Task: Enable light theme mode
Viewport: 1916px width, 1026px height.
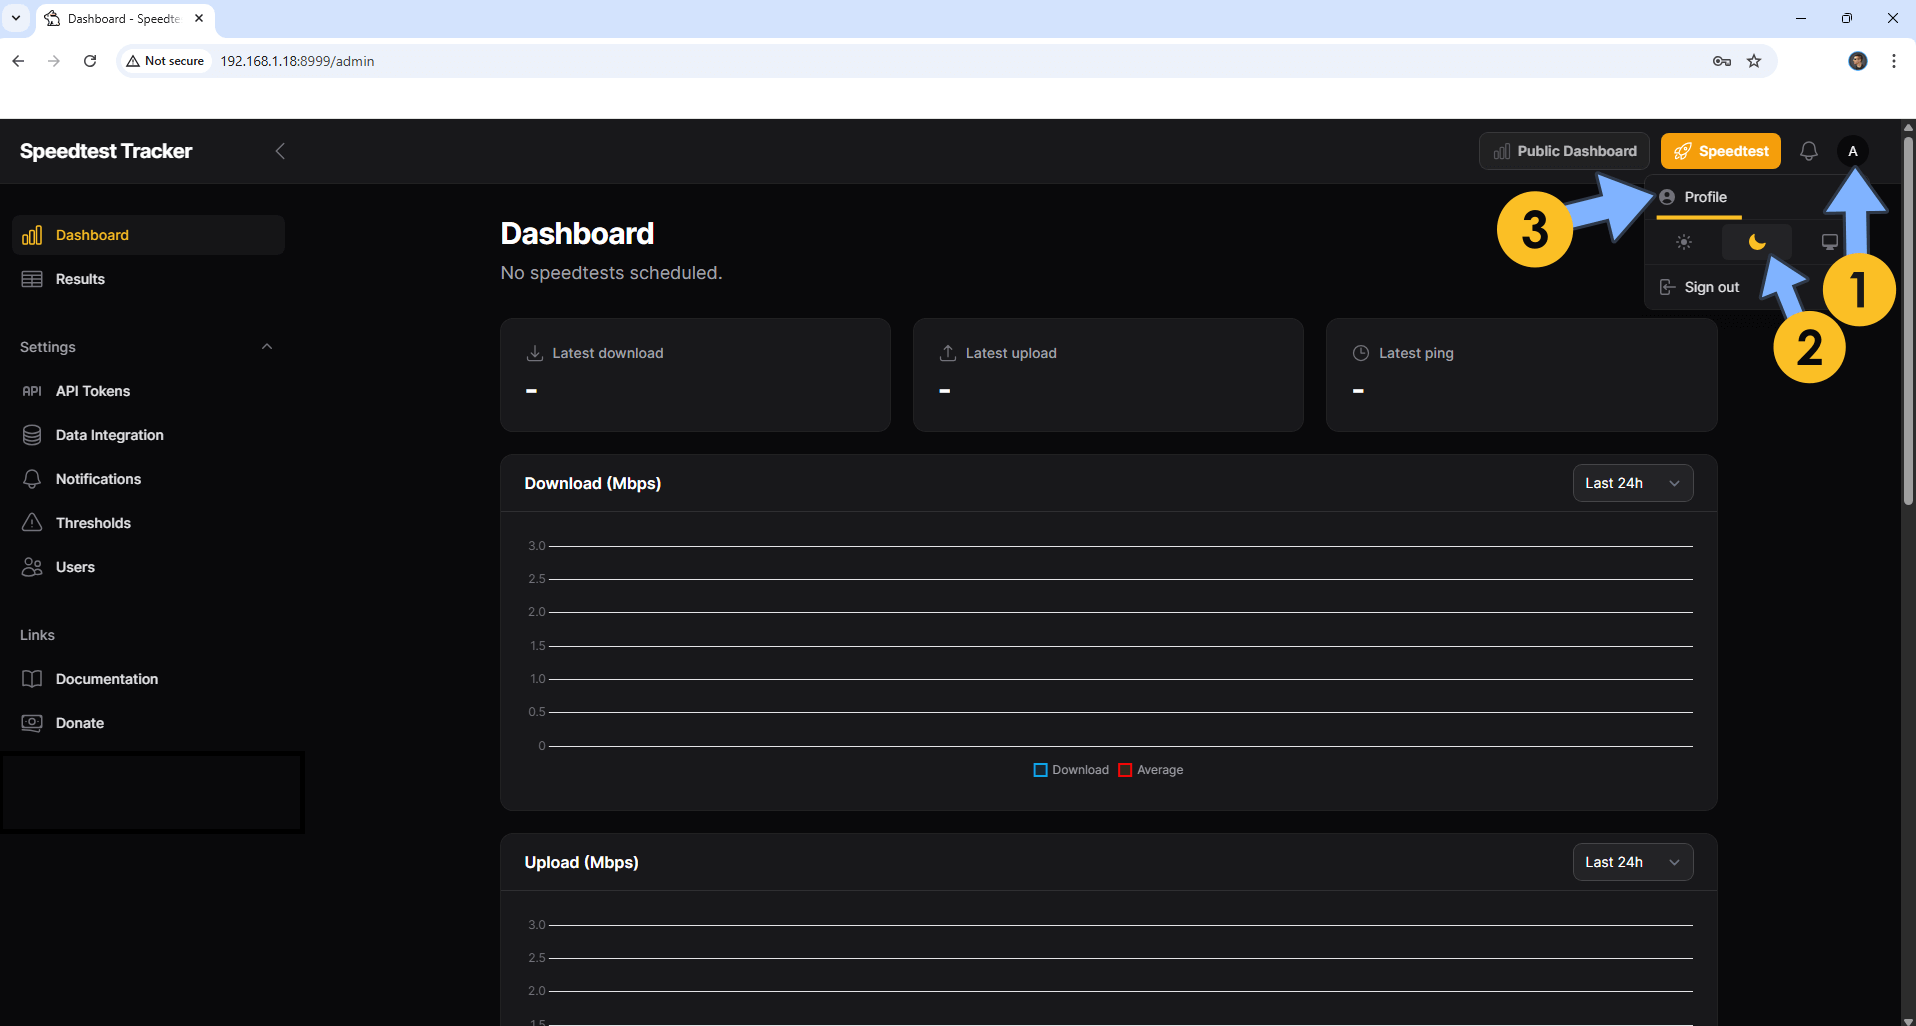Action: pos(1684,242)
